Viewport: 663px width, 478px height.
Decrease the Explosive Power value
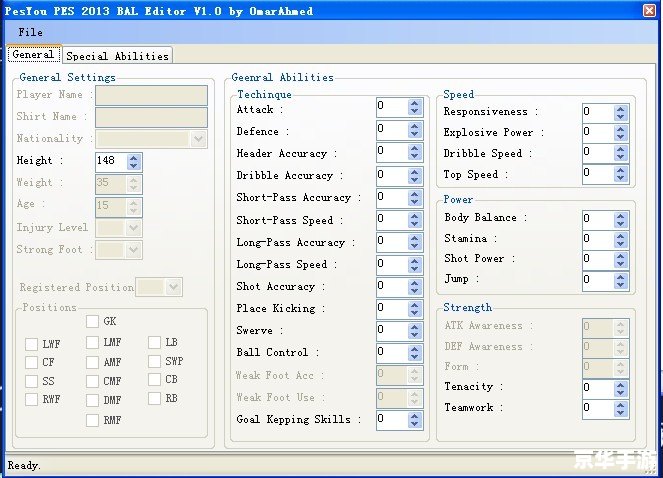point(620,137)
